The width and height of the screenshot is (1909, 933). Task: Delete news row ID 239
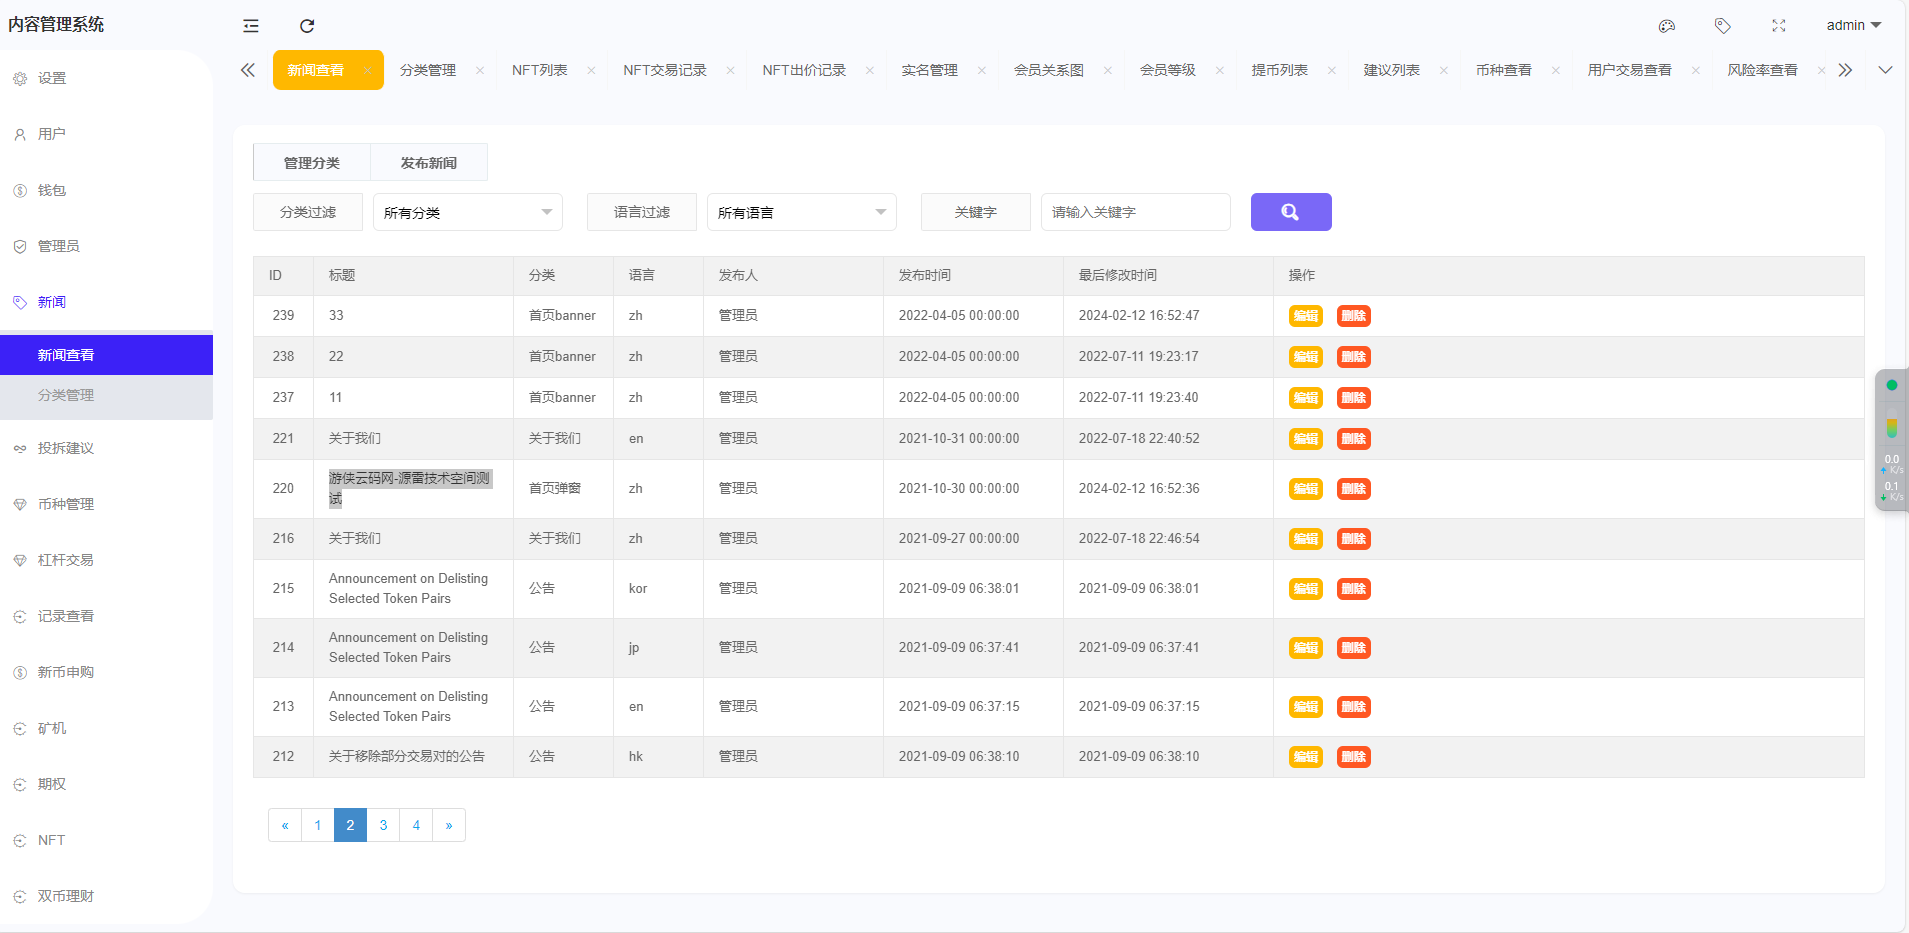pos(1353,316)
